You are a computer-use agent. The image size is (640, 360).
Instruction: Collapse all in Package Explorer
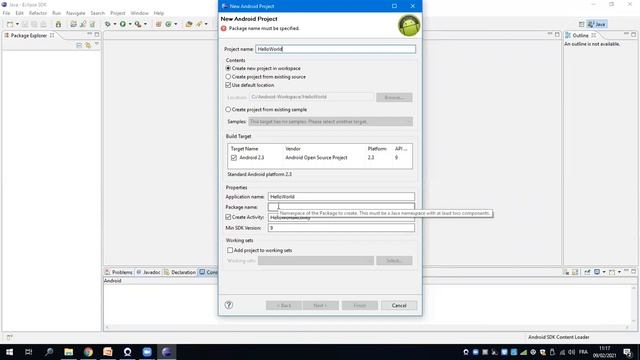pyautogui.click(x=79, y=45)
